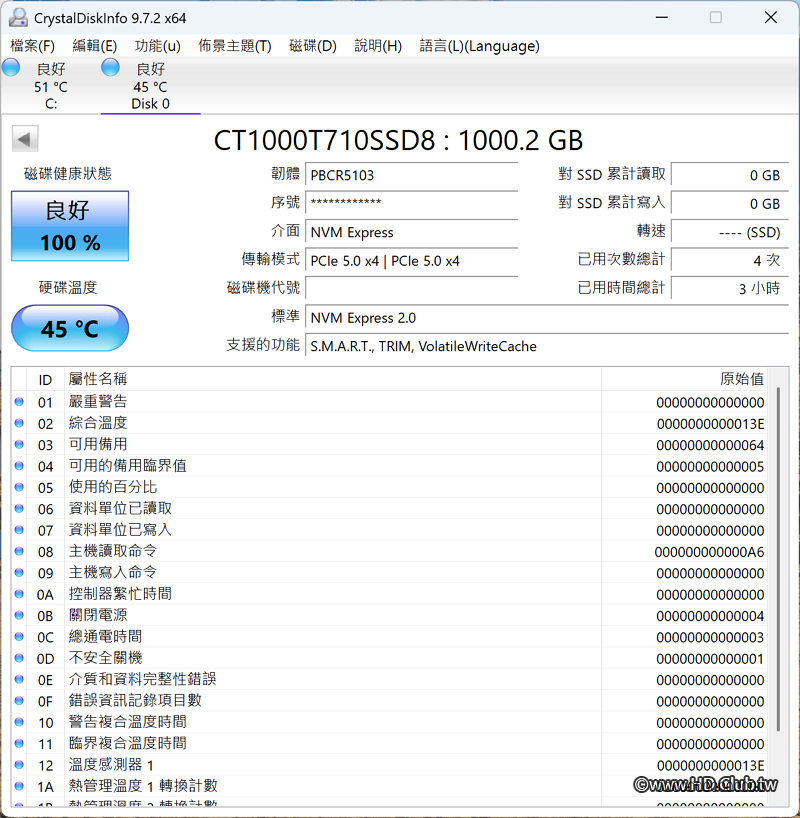
Task: Select the 熱管理溫度 1 轉換計數 attribute name
Action: (143, 786)
